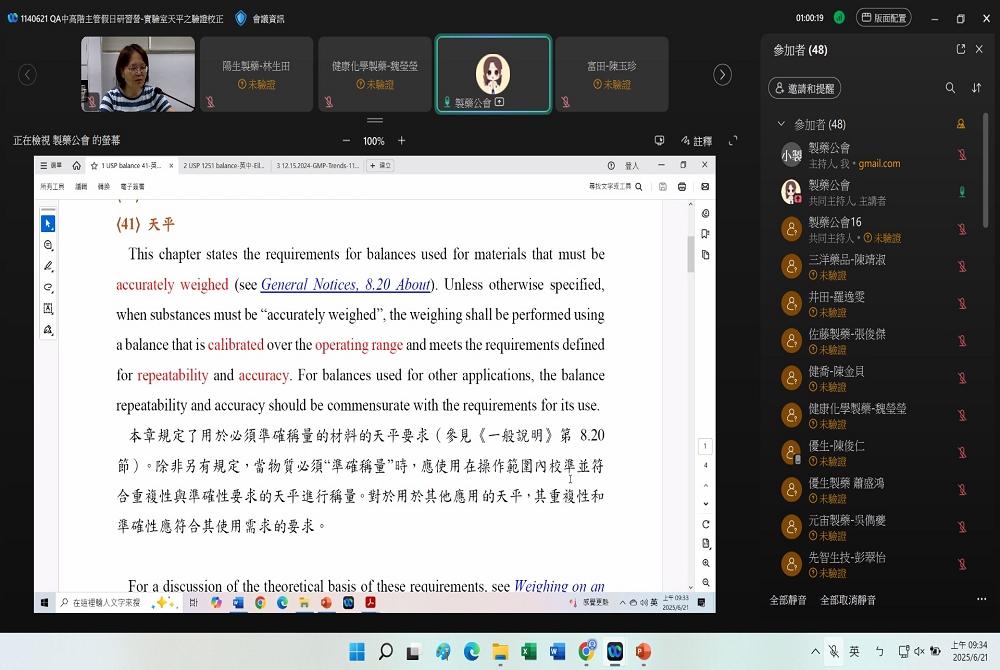Viewport: 1000px width, 670px height.
Task: Open Word from the taskbar
Action: tap(557, 652)
